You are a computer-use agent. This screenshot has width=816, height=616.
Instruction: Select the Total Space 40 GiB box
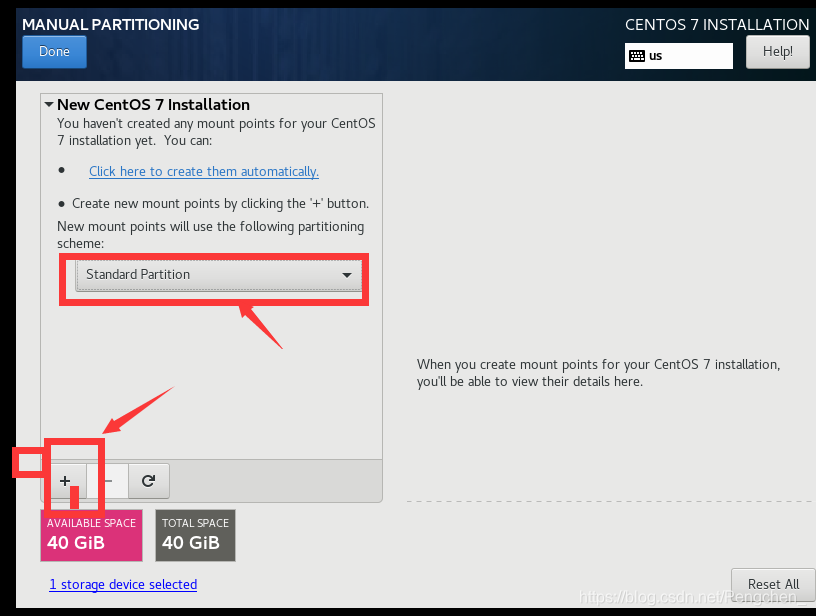click(196, 535)
